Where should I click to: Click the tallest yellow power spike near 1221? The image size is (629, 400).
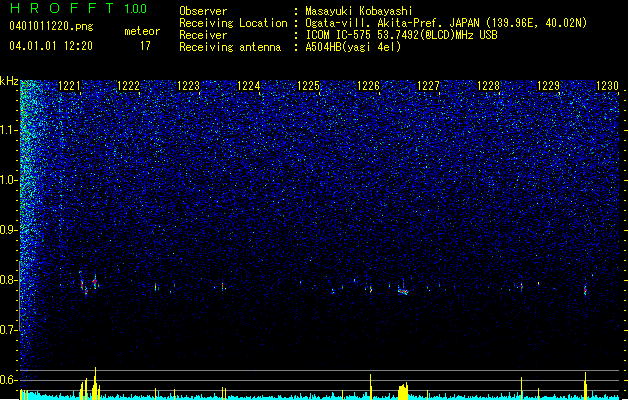pos(95,383)
